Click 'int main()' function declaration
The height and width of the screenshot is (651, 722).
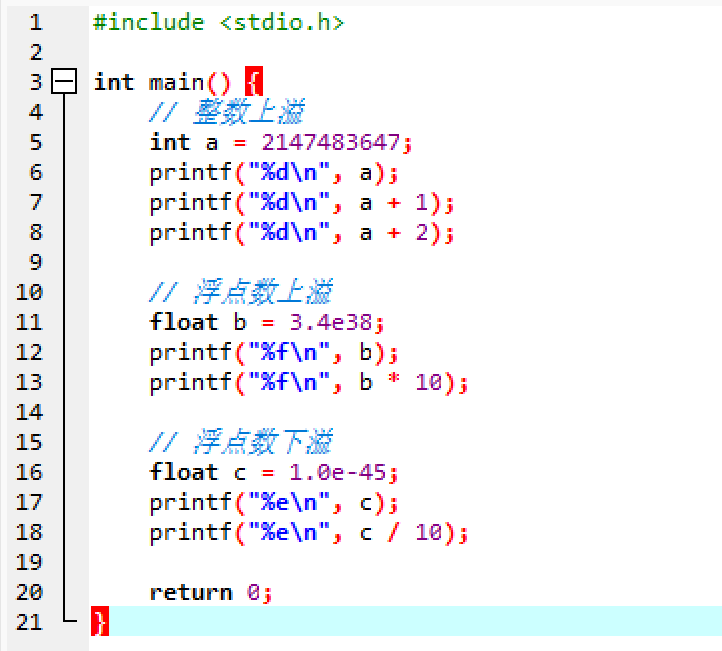[x=162, y=83]
